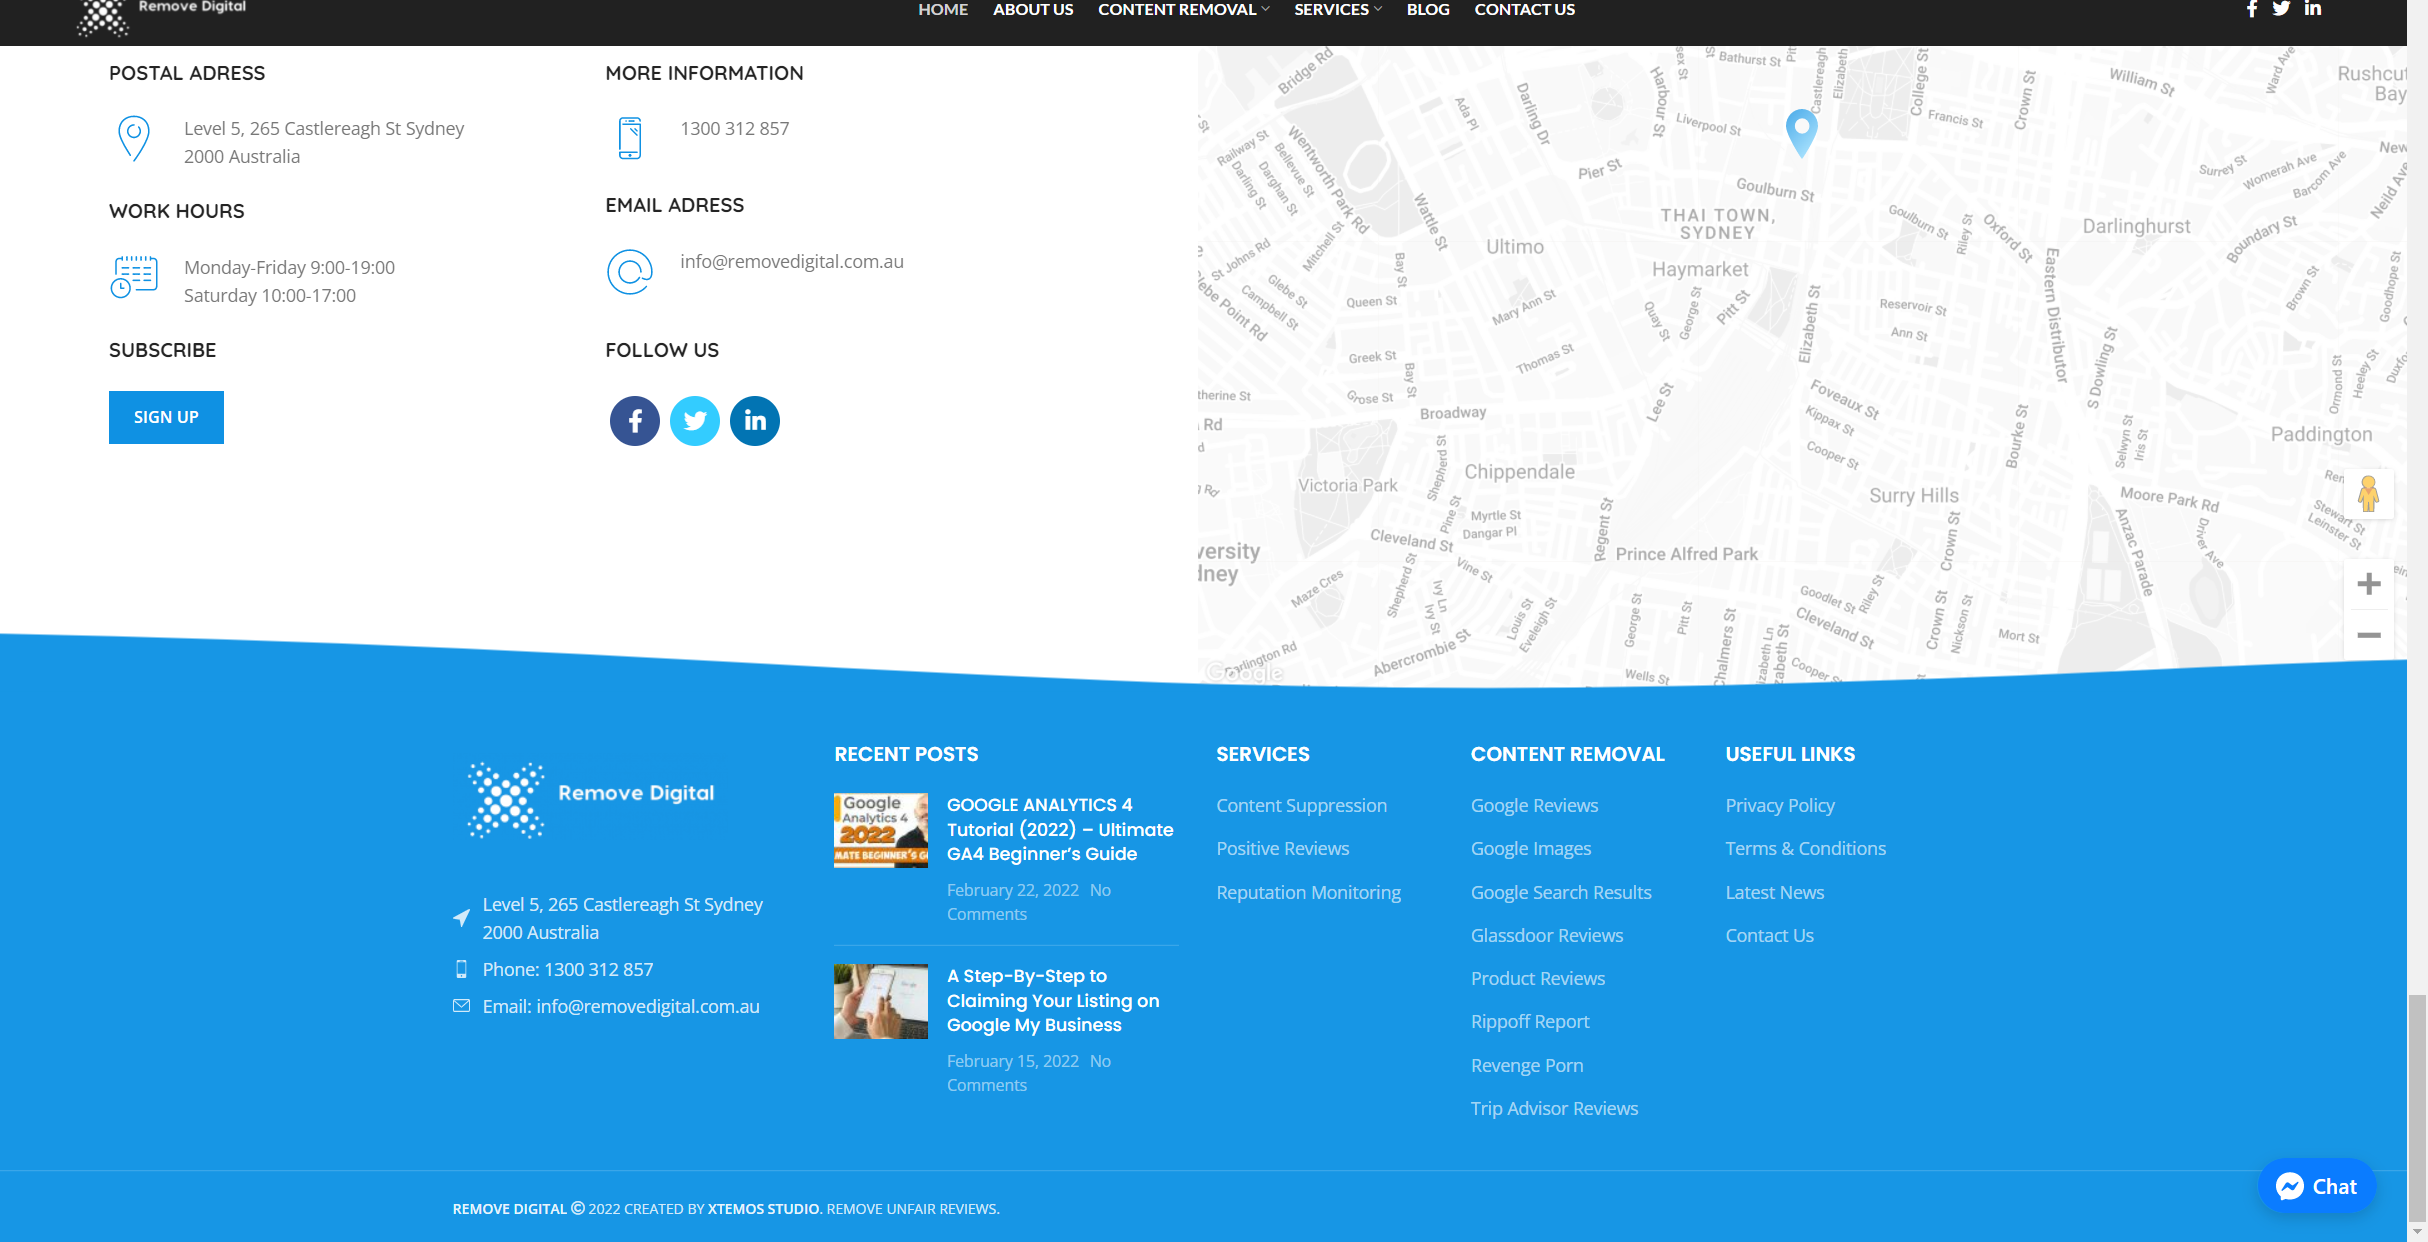Select the Street View pegman on the map

pos(2368,494)
